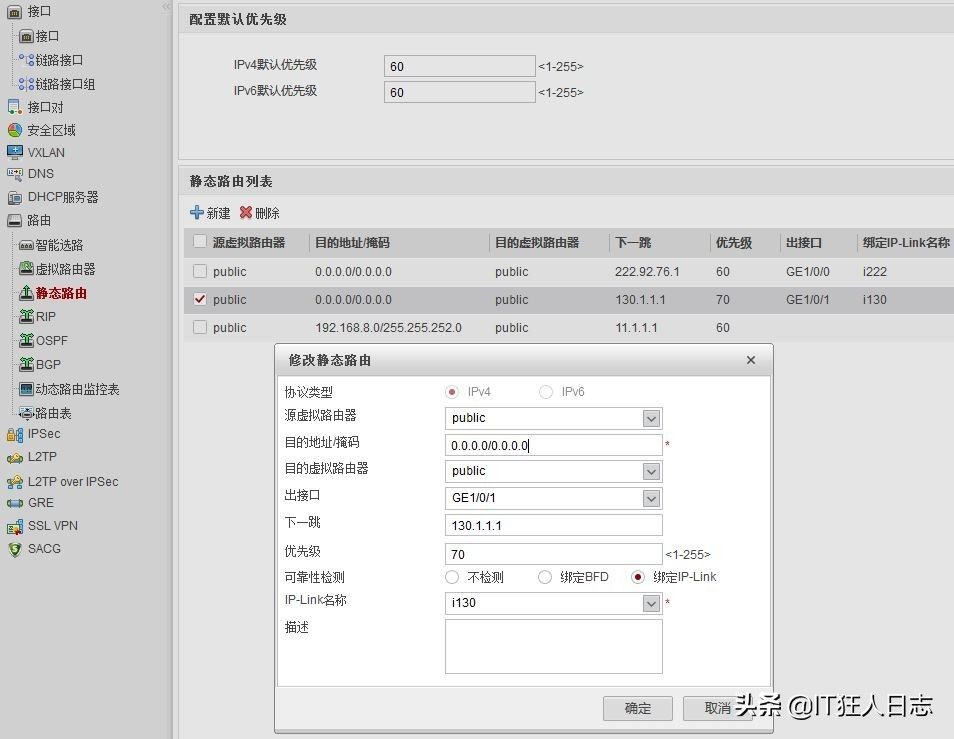Click the 确定 button

pos(637,708)
